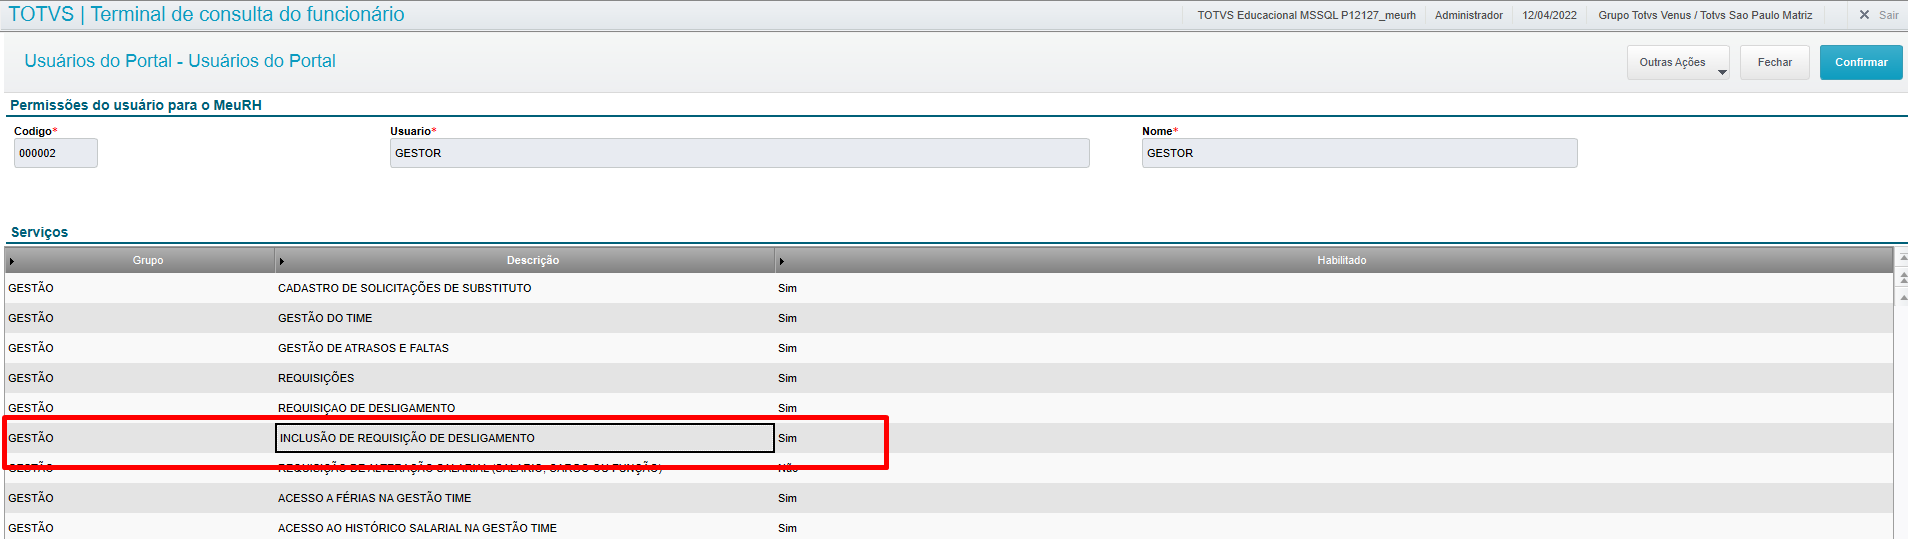Click the Confirmar button

(x=1861, y=62)
